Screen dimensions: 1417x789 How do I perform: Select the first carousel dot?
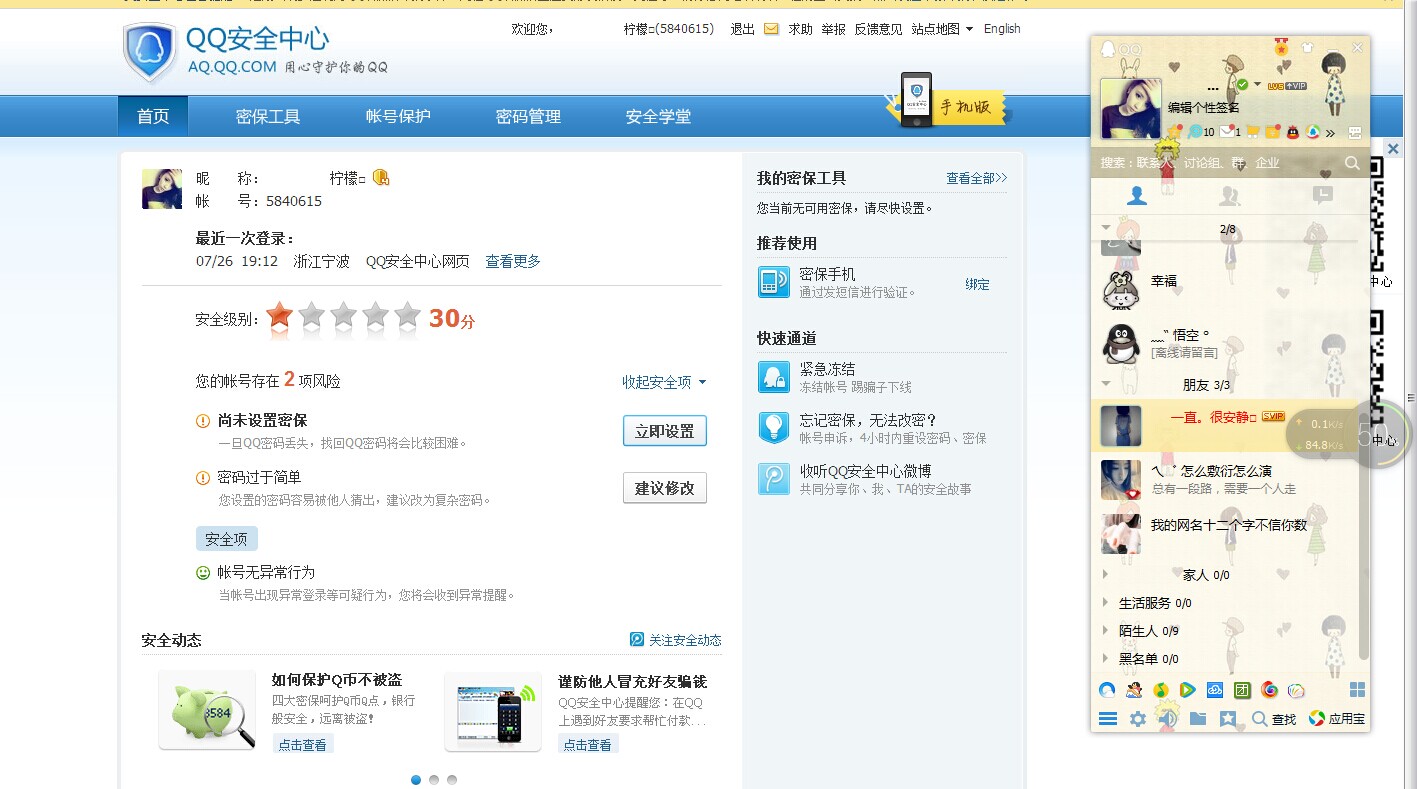pos(416,780)
